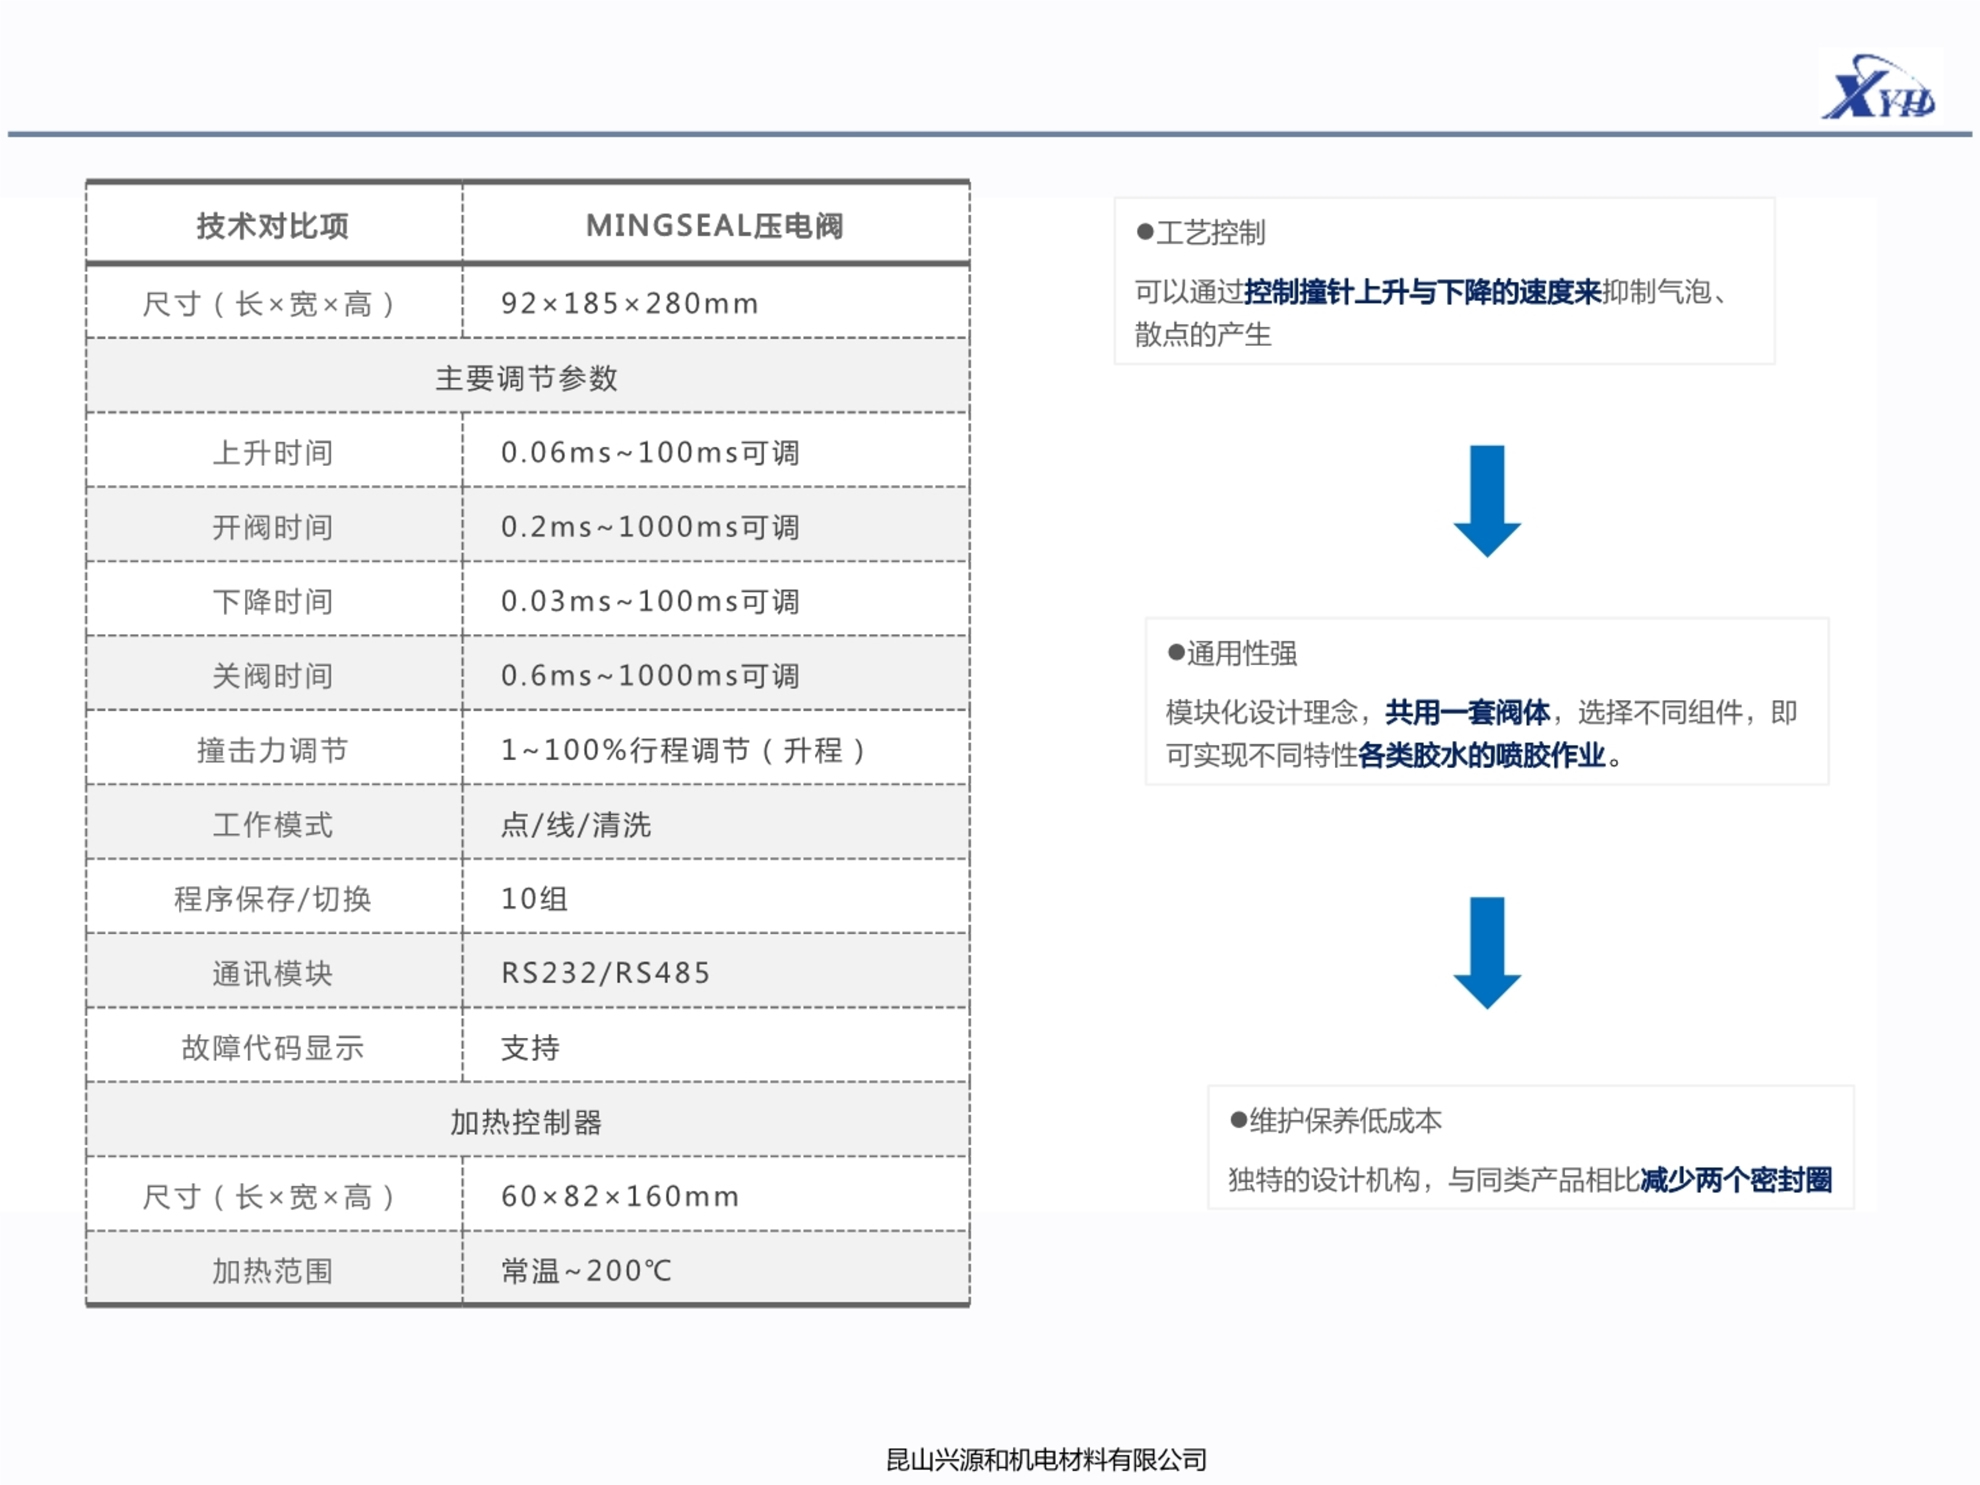Viewport: 1980px width, 1485px height.
Task: Click the 10组 value cell
Action: point(716,899)
